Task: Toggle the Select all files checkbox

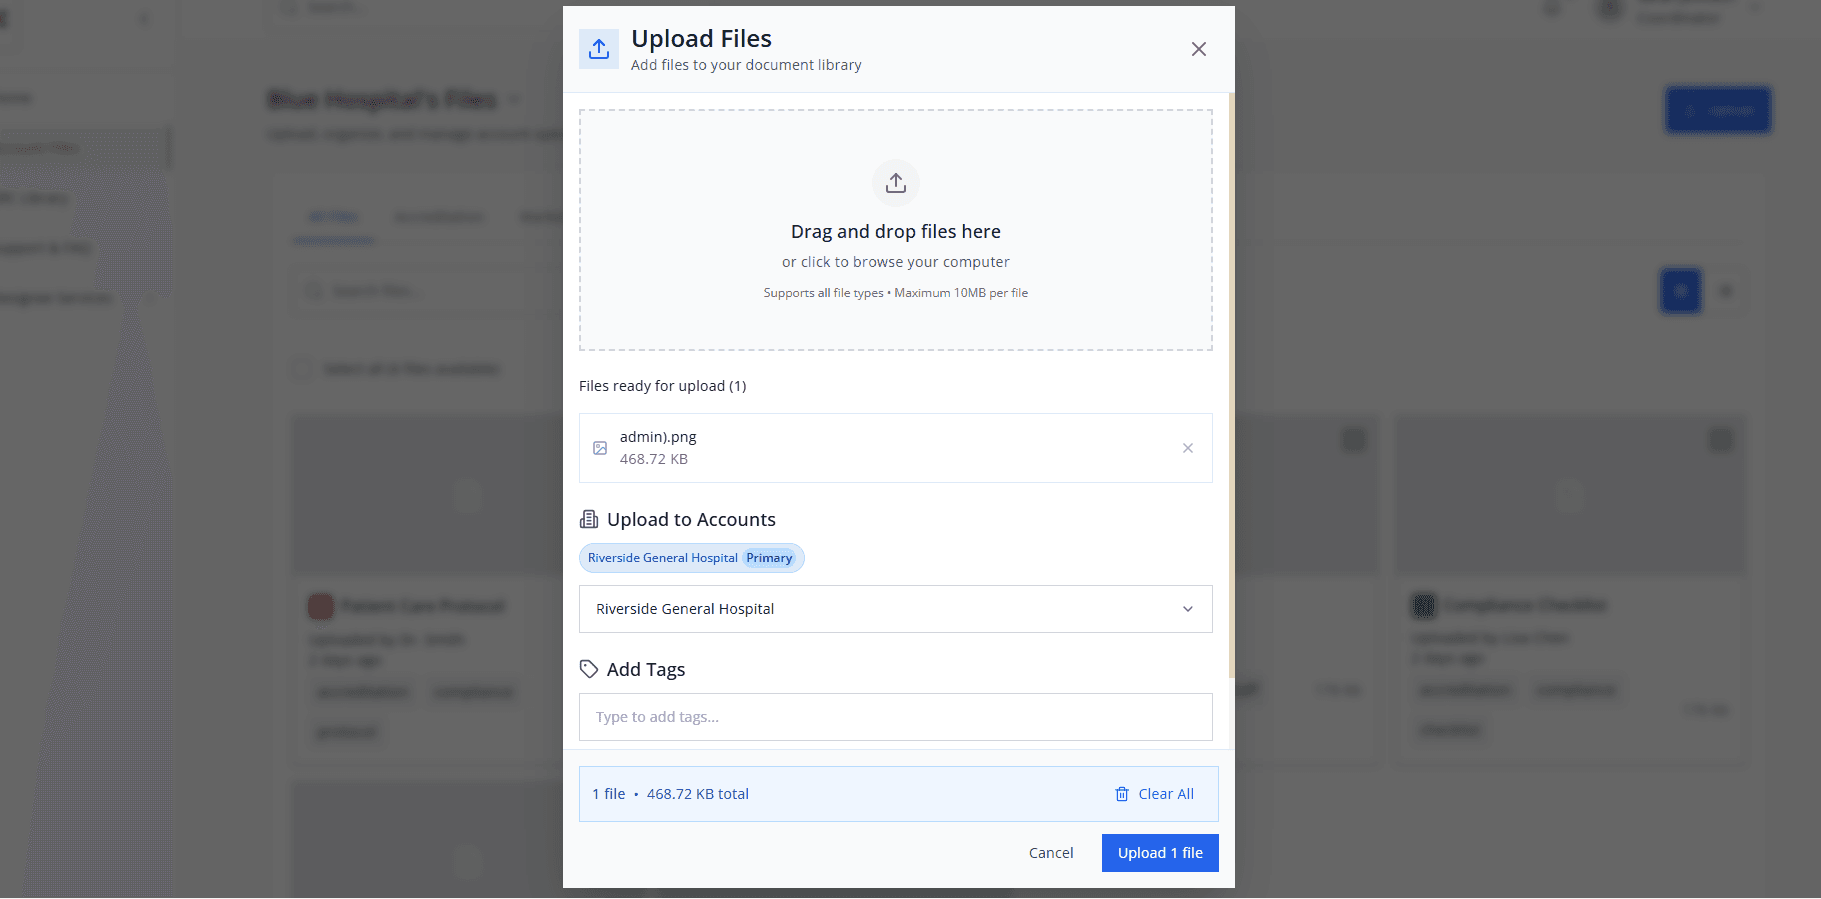Action: [302, 369]
